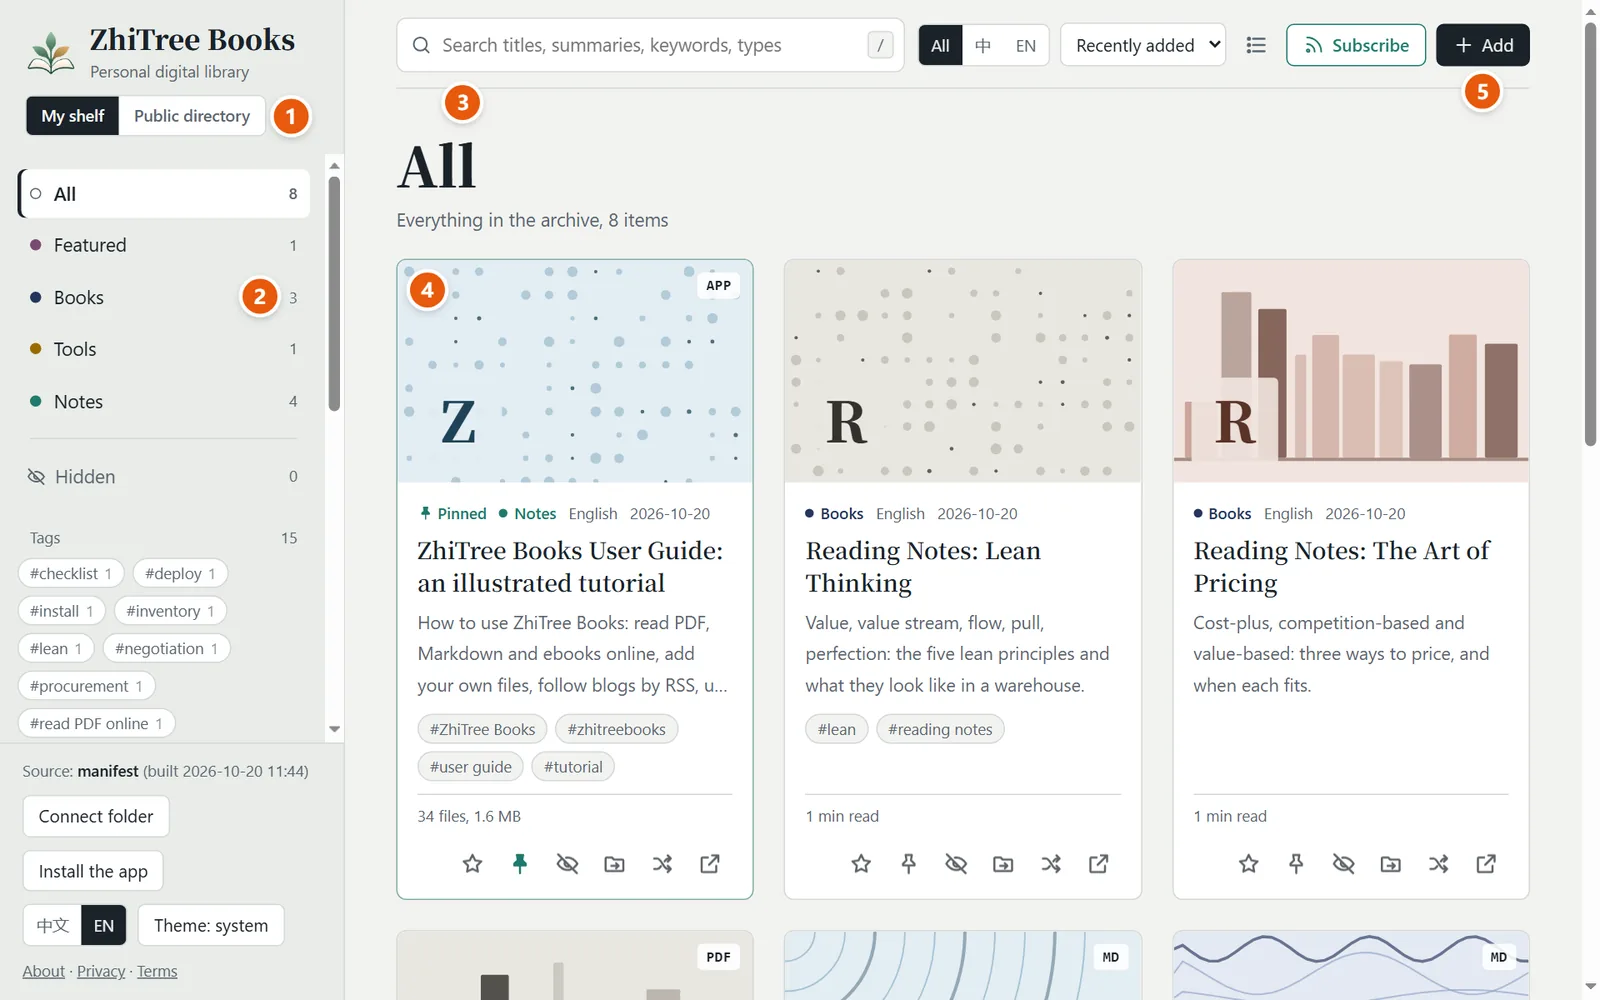Open the Hidden items list
This screenshot has width=1600, height=1000.
[164, 477]
